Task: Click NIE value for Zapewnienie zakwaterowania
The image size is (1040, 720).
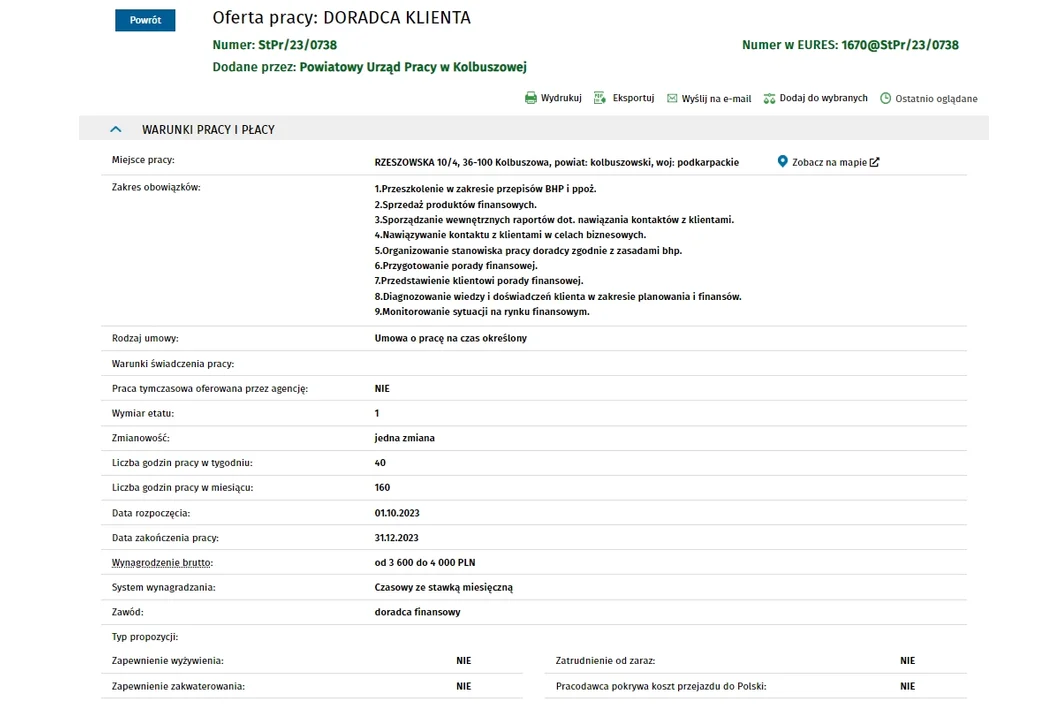Action: coord(464,686)
